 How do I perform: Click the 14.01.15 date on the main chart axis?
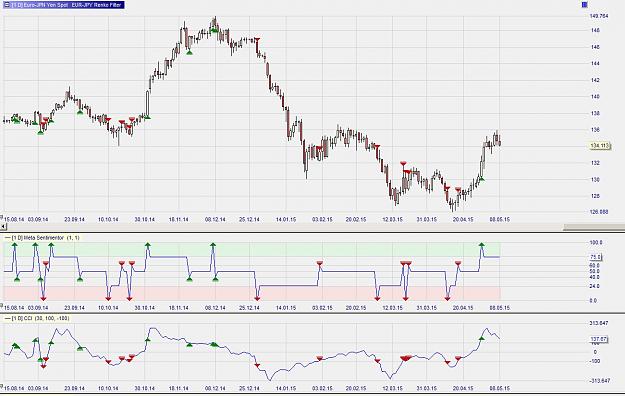286,219
